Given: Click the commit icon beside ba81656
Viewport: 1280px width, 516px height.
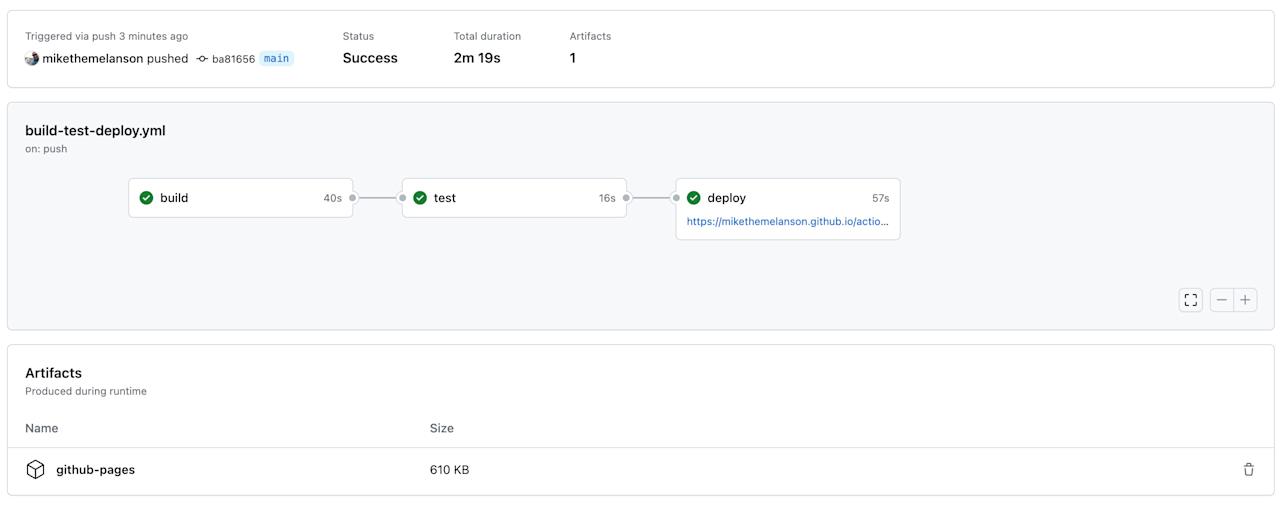Looking at the screenshot, I should pyautogui.click(x=202, y=59).
